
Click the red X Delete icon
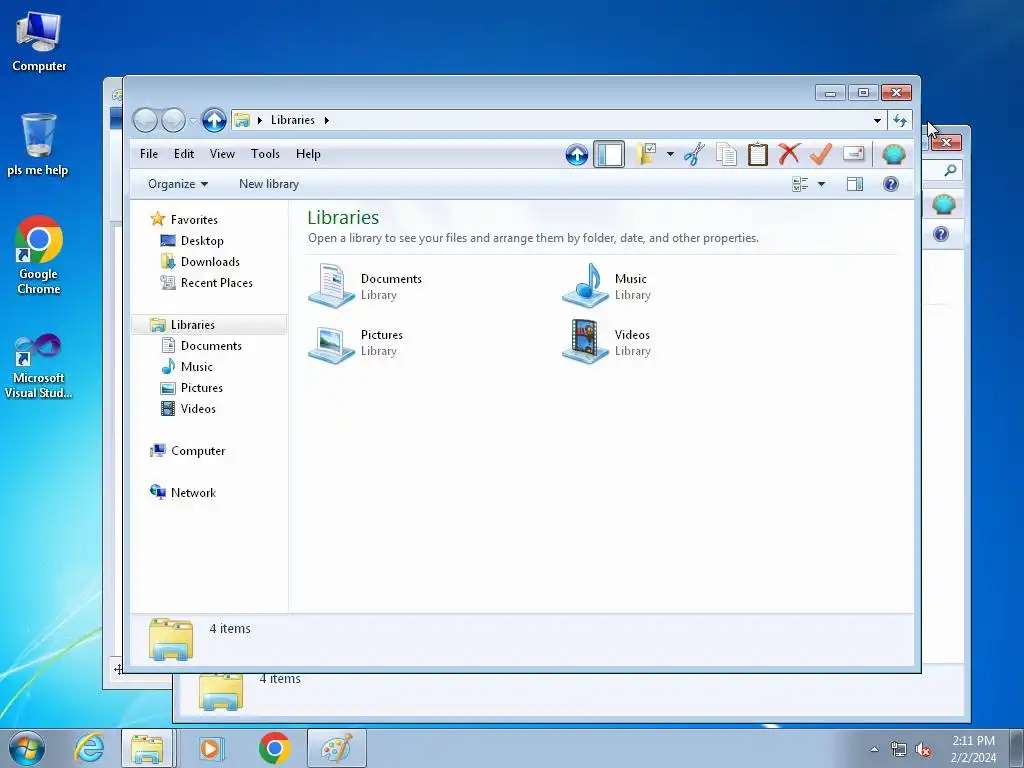pyautogui.click(x=789, y=155)
